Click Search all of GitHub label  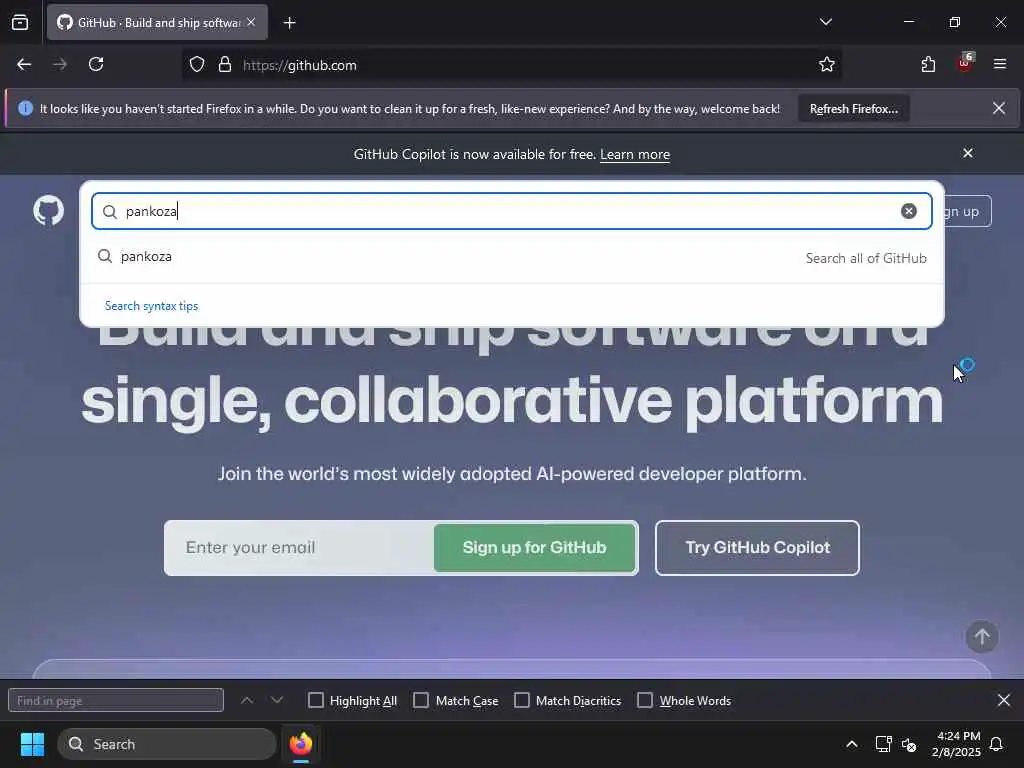pyautogui.click(x=866, y=258)
